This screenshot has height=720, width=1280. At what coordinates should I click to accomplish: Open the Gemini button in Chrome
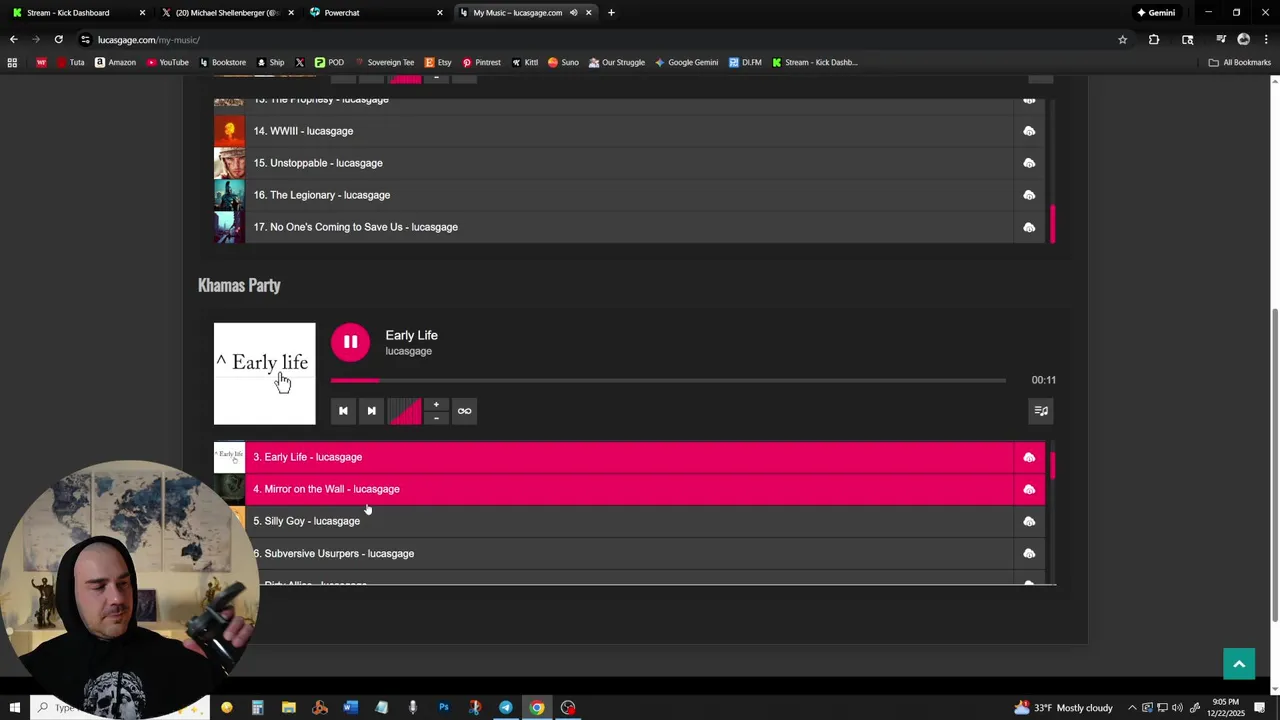[x=1156, y=13]
